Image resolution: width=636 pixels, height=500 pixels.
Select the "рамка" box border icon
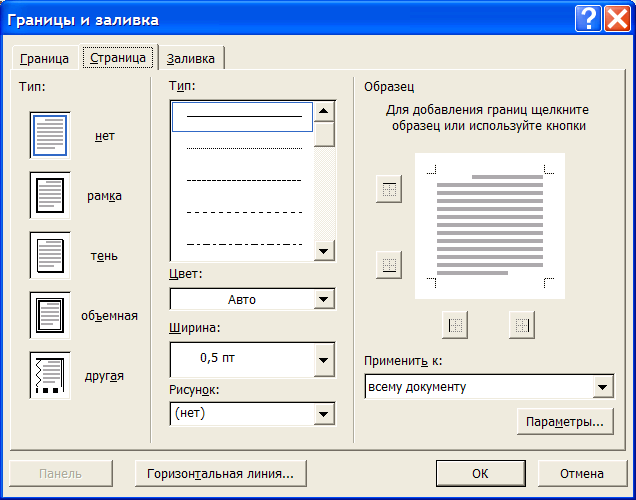coord(50,195)
